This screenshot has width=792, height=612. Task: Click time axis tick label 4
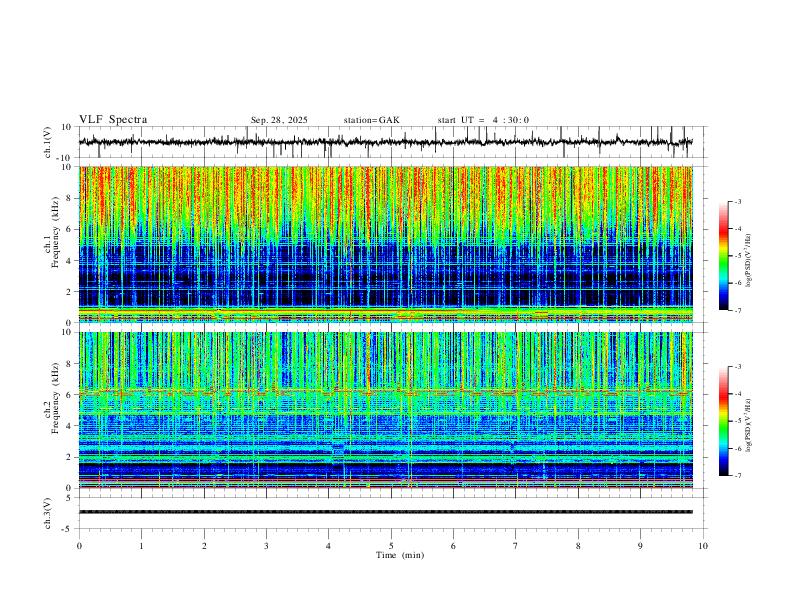(x=328, y=546)
